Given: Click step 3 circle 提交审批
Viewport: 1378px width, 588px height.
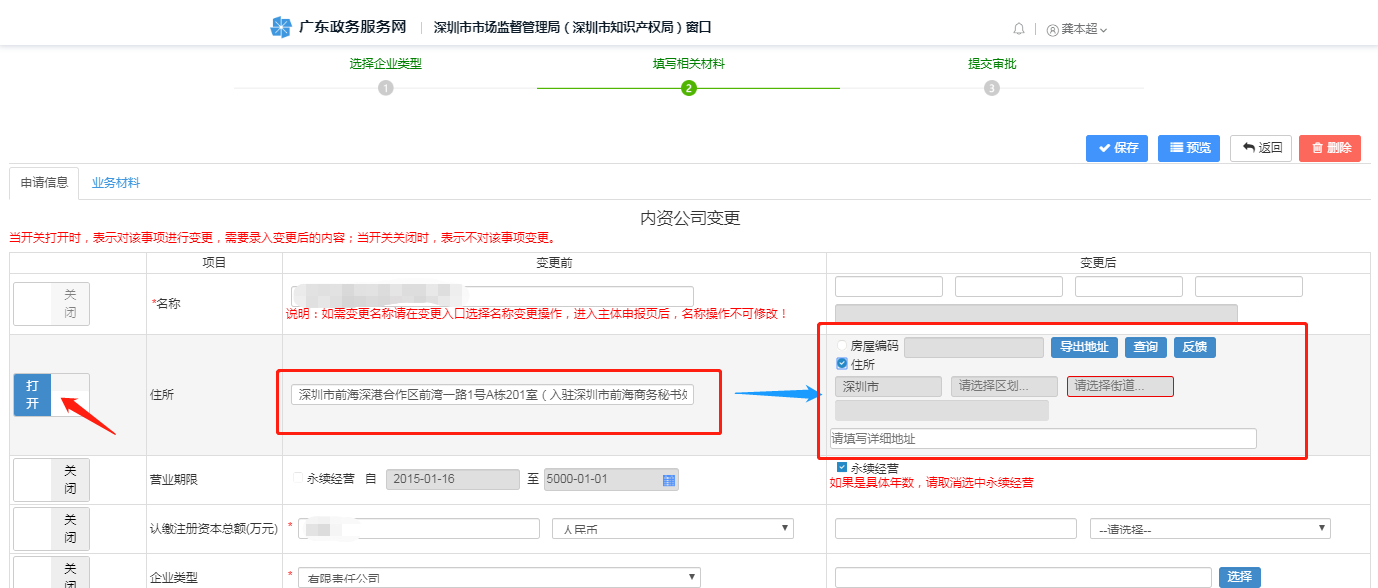Looking at the screenshot, I should [x=991, y=88].
